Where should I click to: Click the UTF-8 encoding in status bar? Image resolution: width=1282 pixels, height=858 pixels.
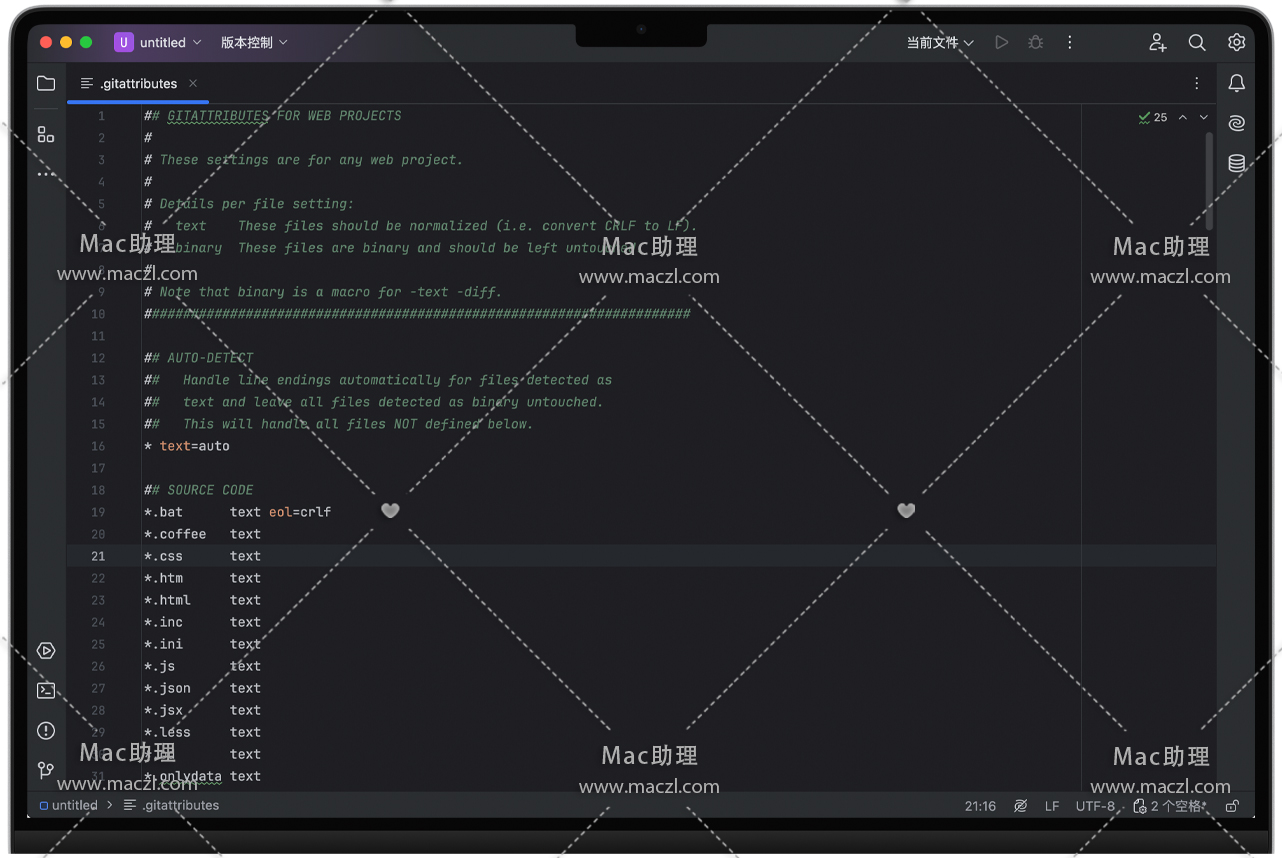coord(1095,806)
